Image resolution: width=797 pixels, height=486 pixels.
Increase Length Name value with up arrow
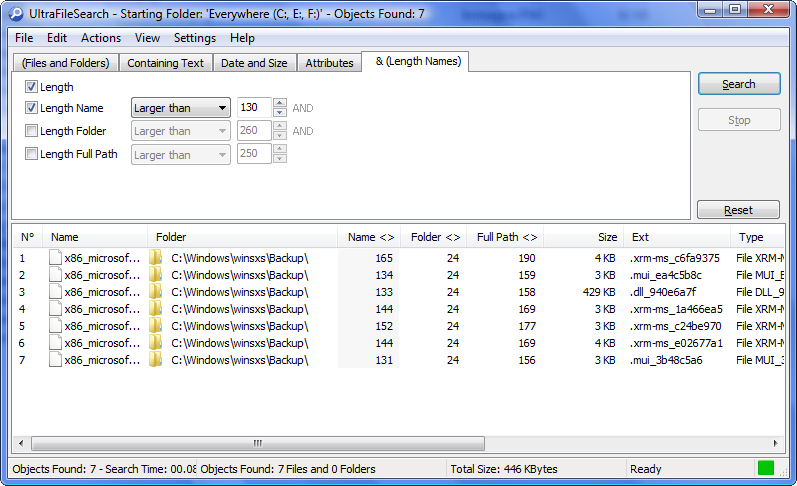(x=280, y=103)
